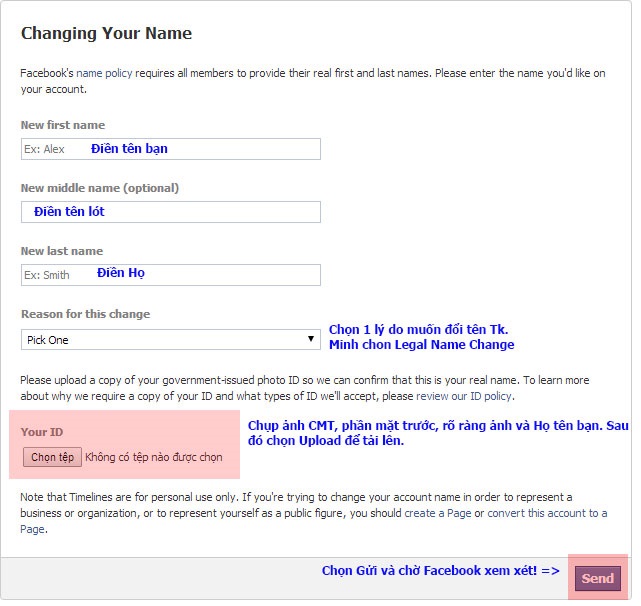Focus the New middle name text box
Screen dimensions: 641x606
[170, 212]
